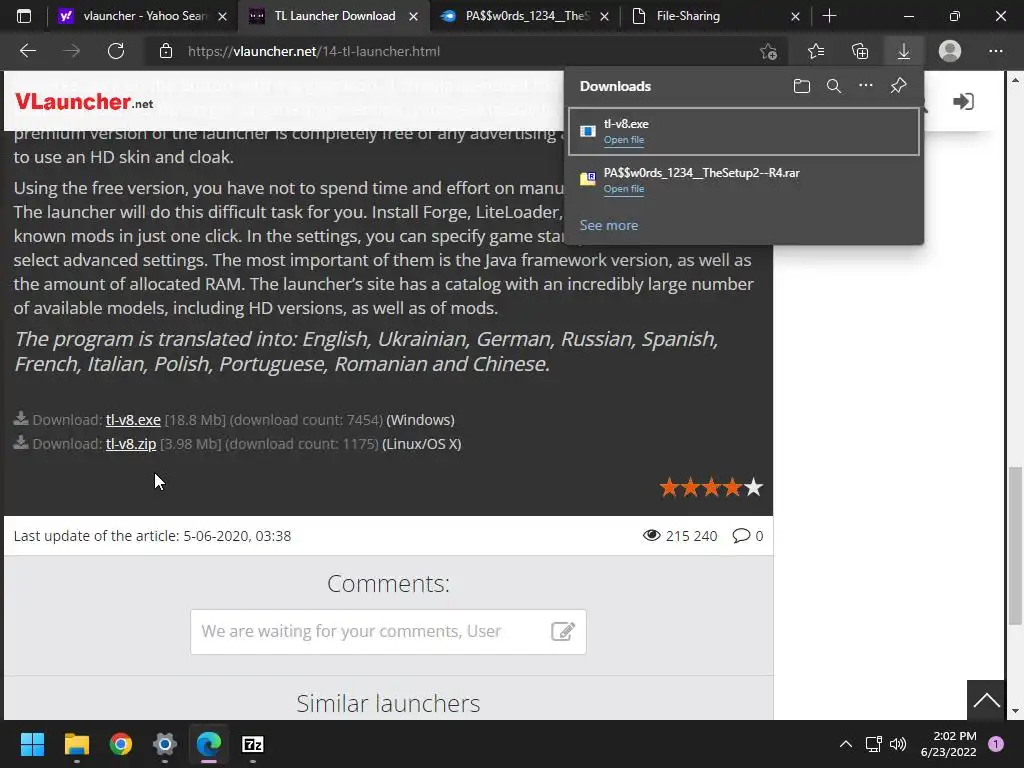Open the Windows Start menu
The height and width of the screenshot is (768, 1024).
point(32,744)
